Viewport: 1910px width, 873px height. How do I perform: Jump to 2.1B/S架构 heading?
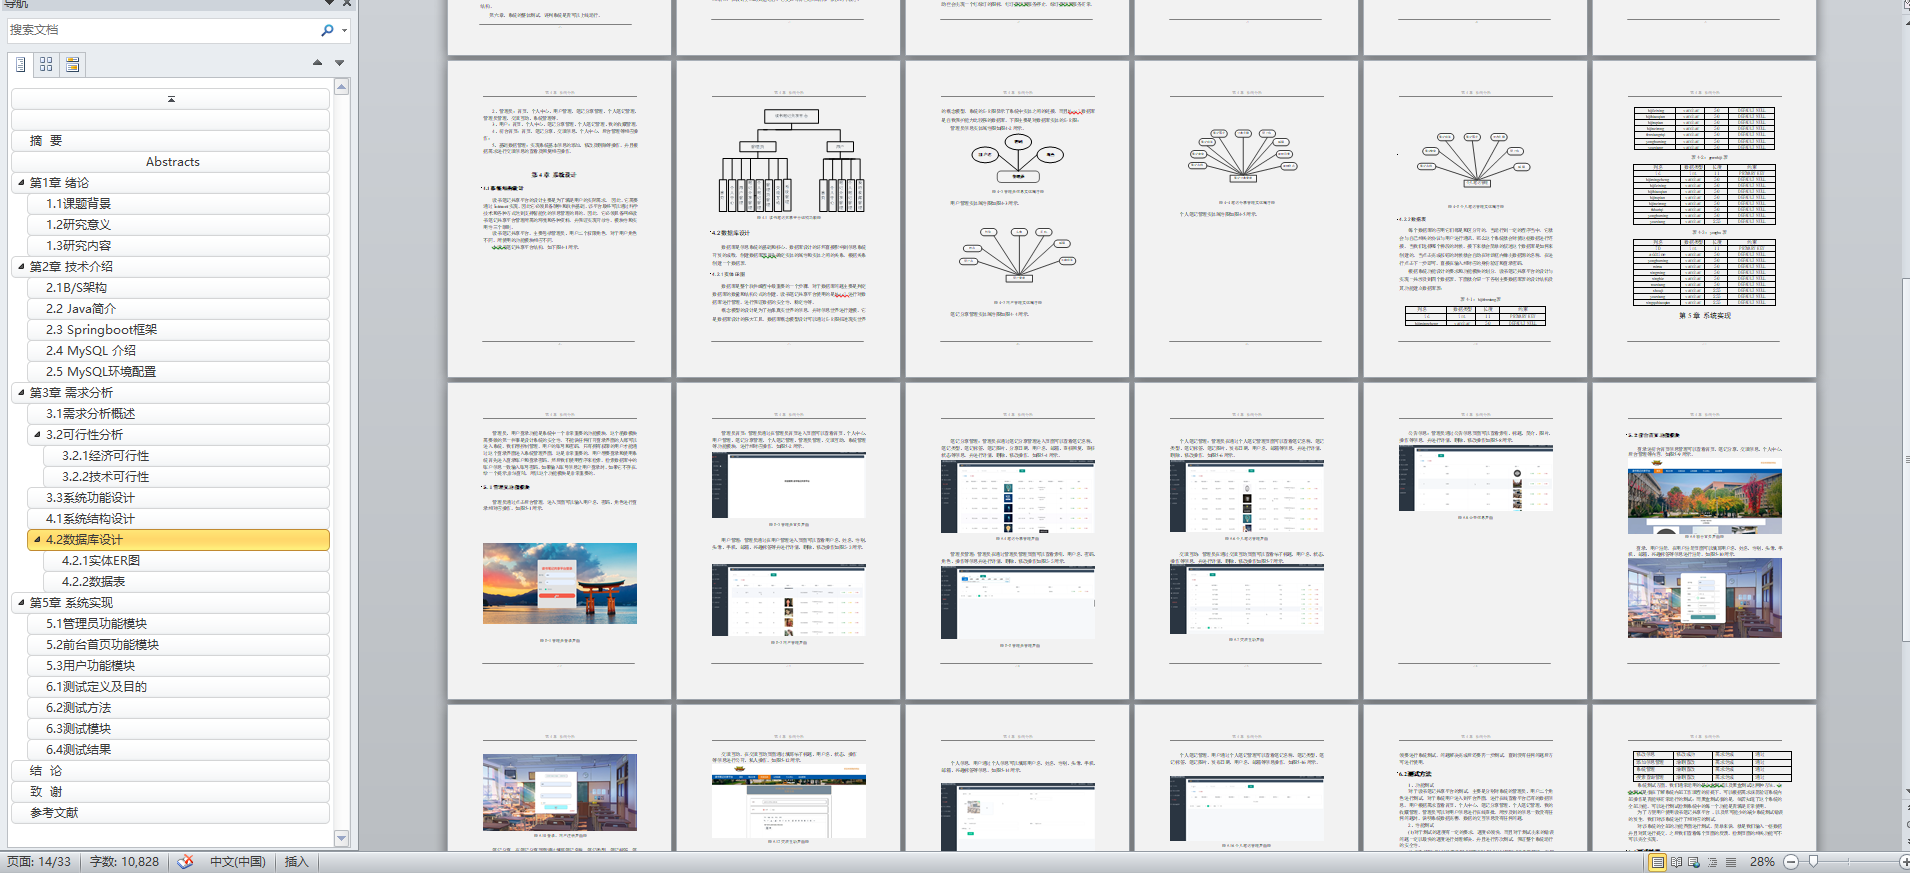[178, 288]
